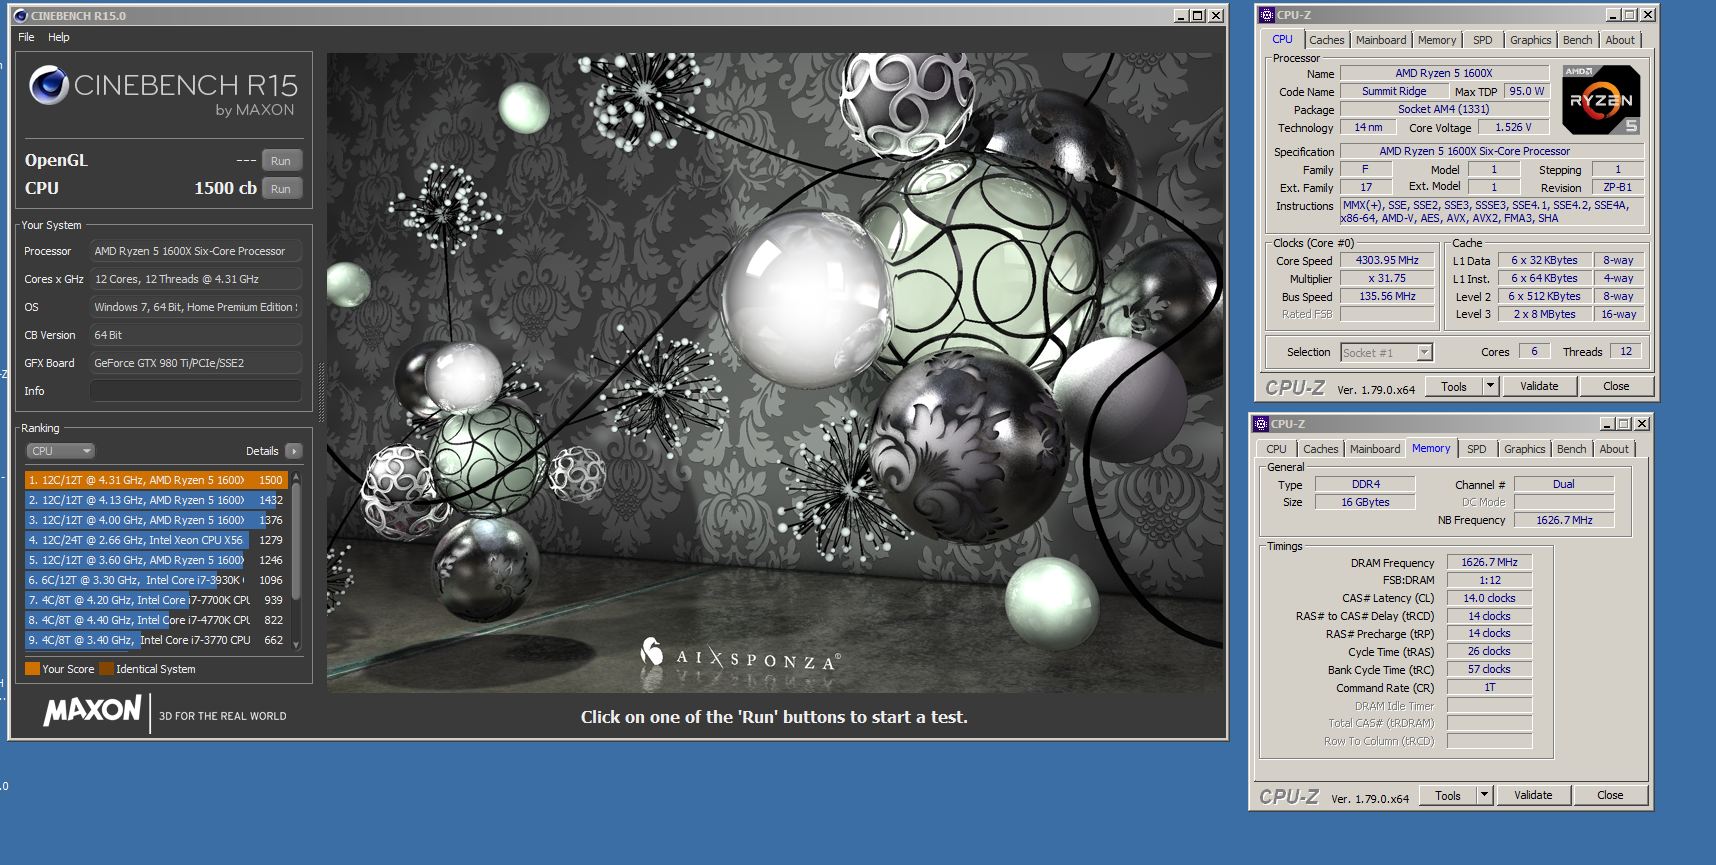Click the MAXON logo at bottom left
Viewport: 1716px width, 865px height.
click(x=92, y=711)
